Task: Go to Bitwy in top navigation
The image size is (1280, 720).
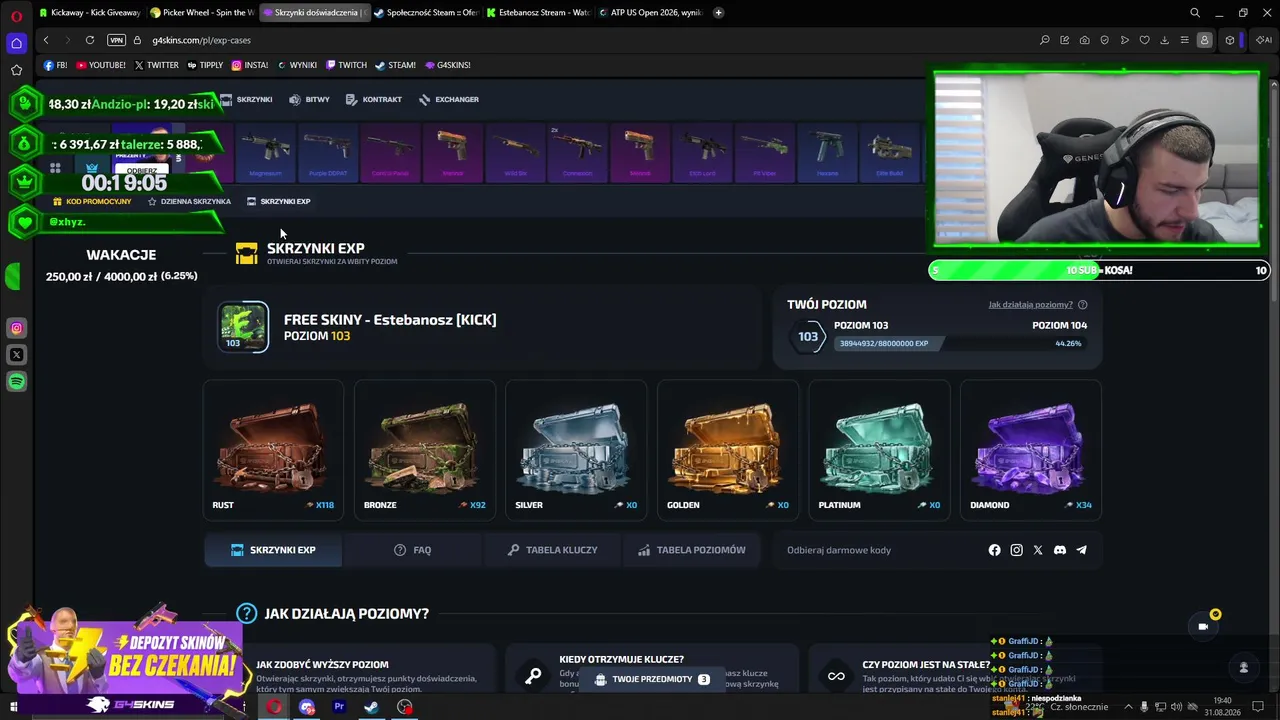Action: 309,99
